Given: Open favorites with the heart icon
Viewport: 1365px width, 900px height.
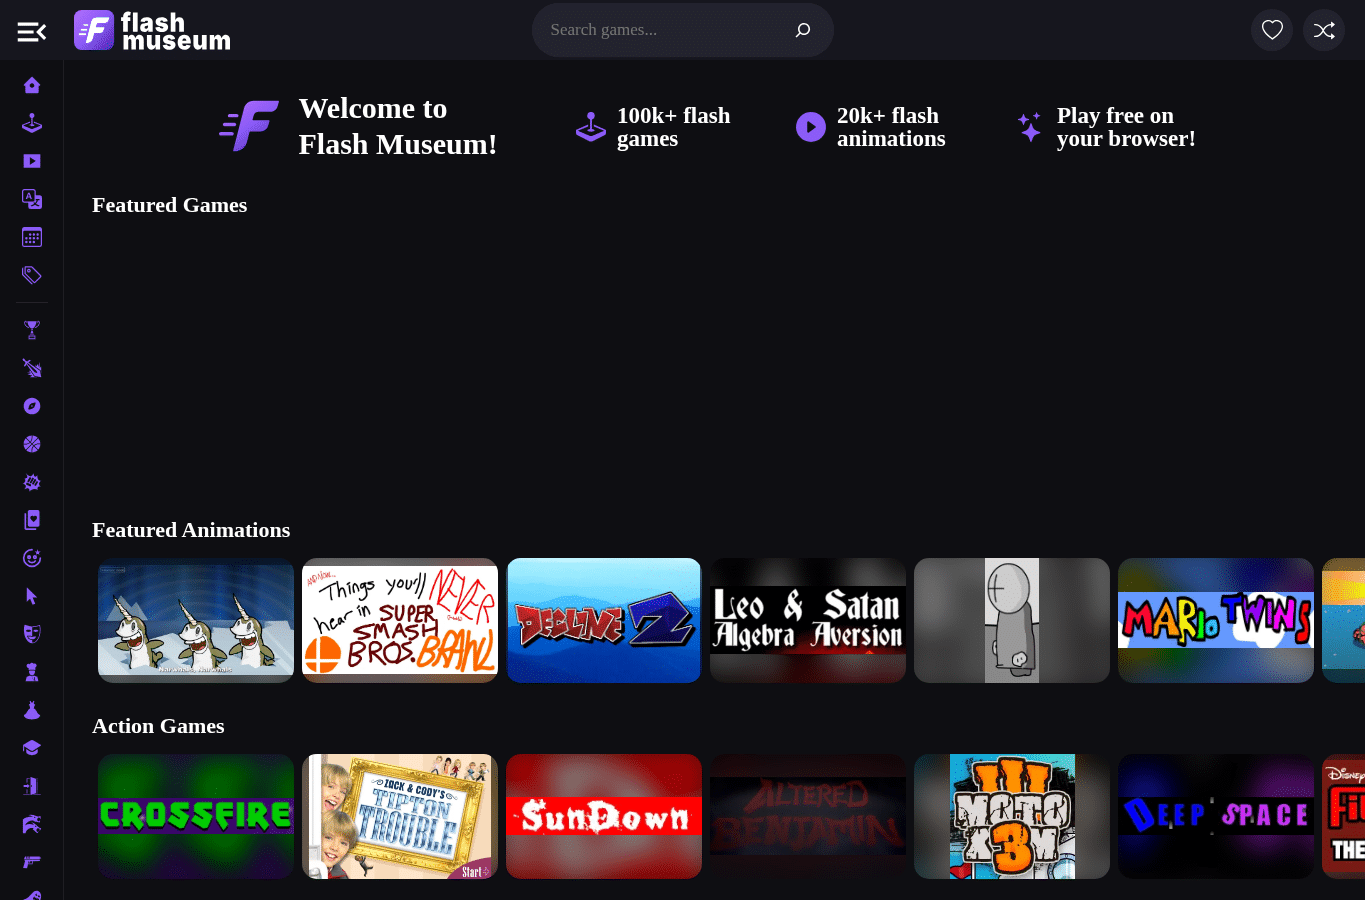Looking at the screenshot, I should coord(1272,30).
